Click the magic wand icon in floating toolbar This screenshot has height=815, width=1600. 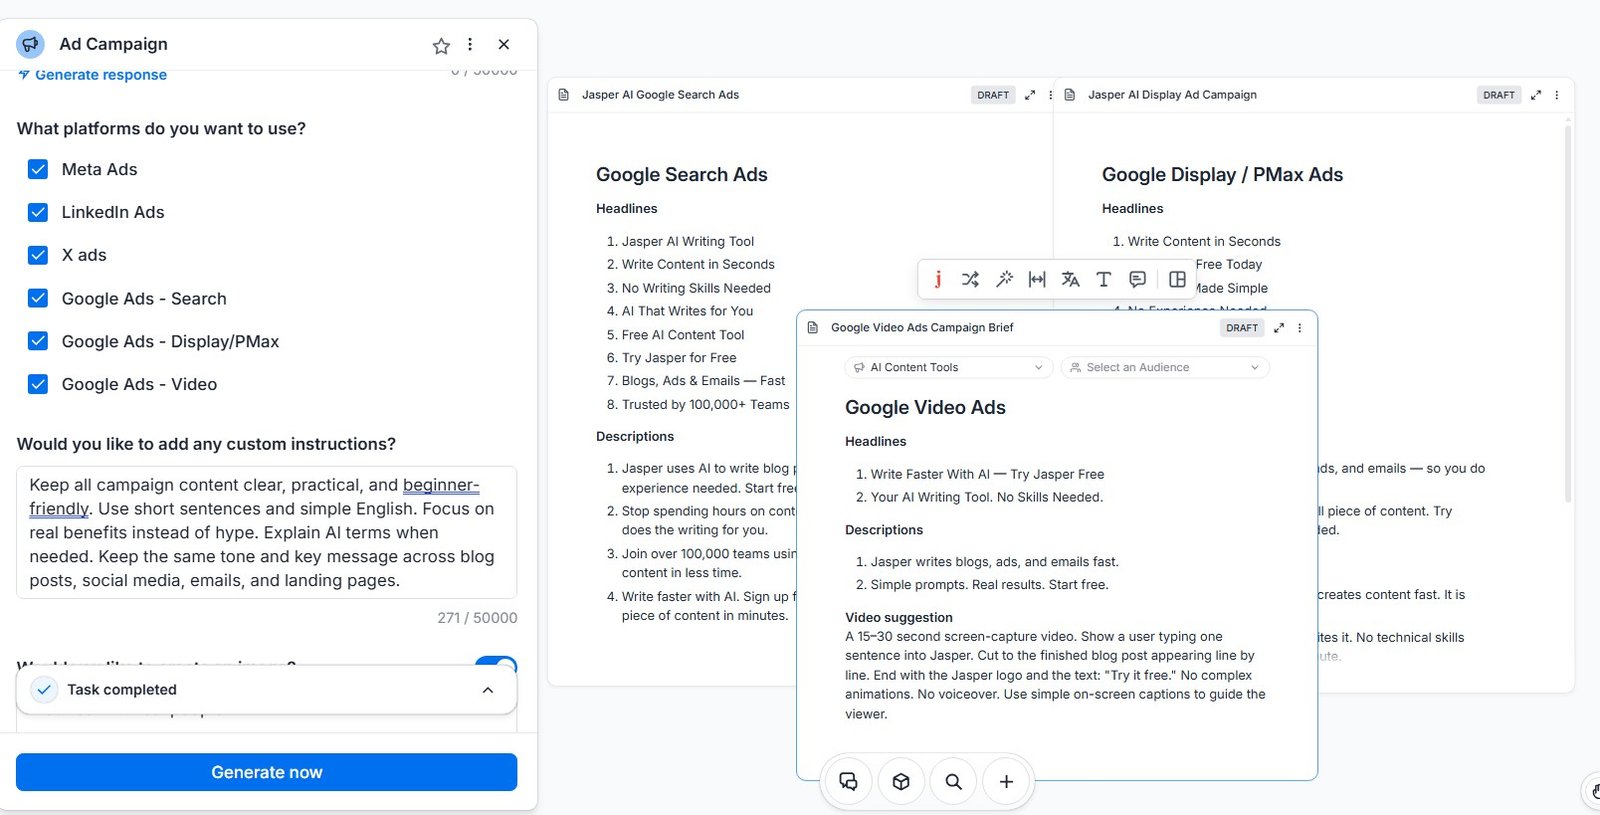click(1004, 279)
